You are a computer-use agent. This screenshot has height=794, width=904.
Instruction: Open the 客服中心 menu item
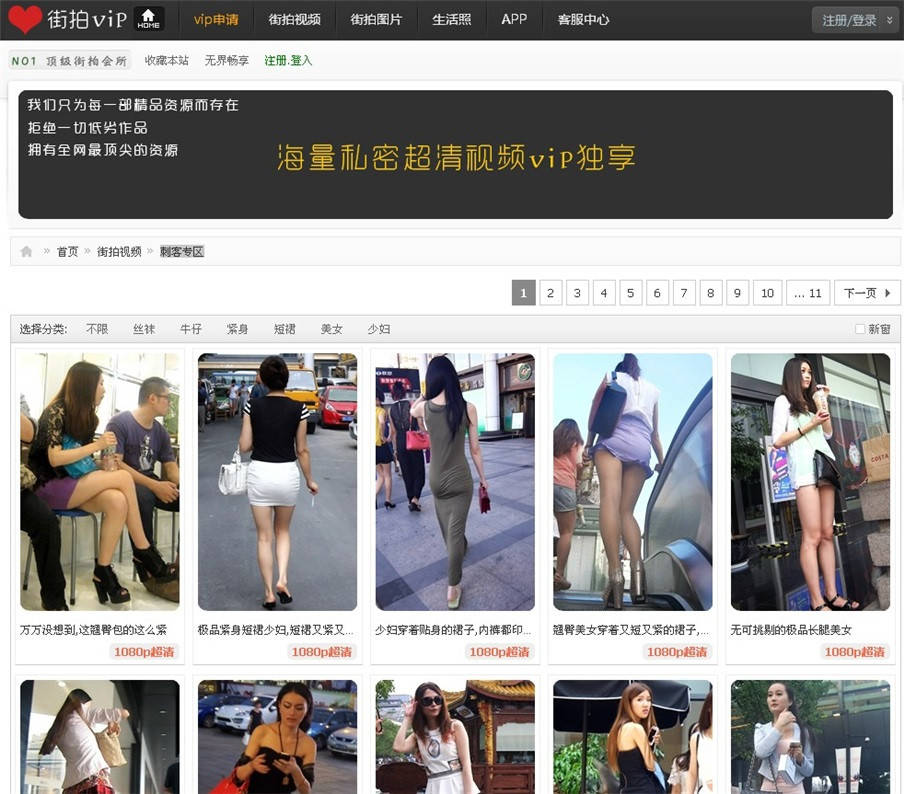pyautogui.click(x=583, y=19)
